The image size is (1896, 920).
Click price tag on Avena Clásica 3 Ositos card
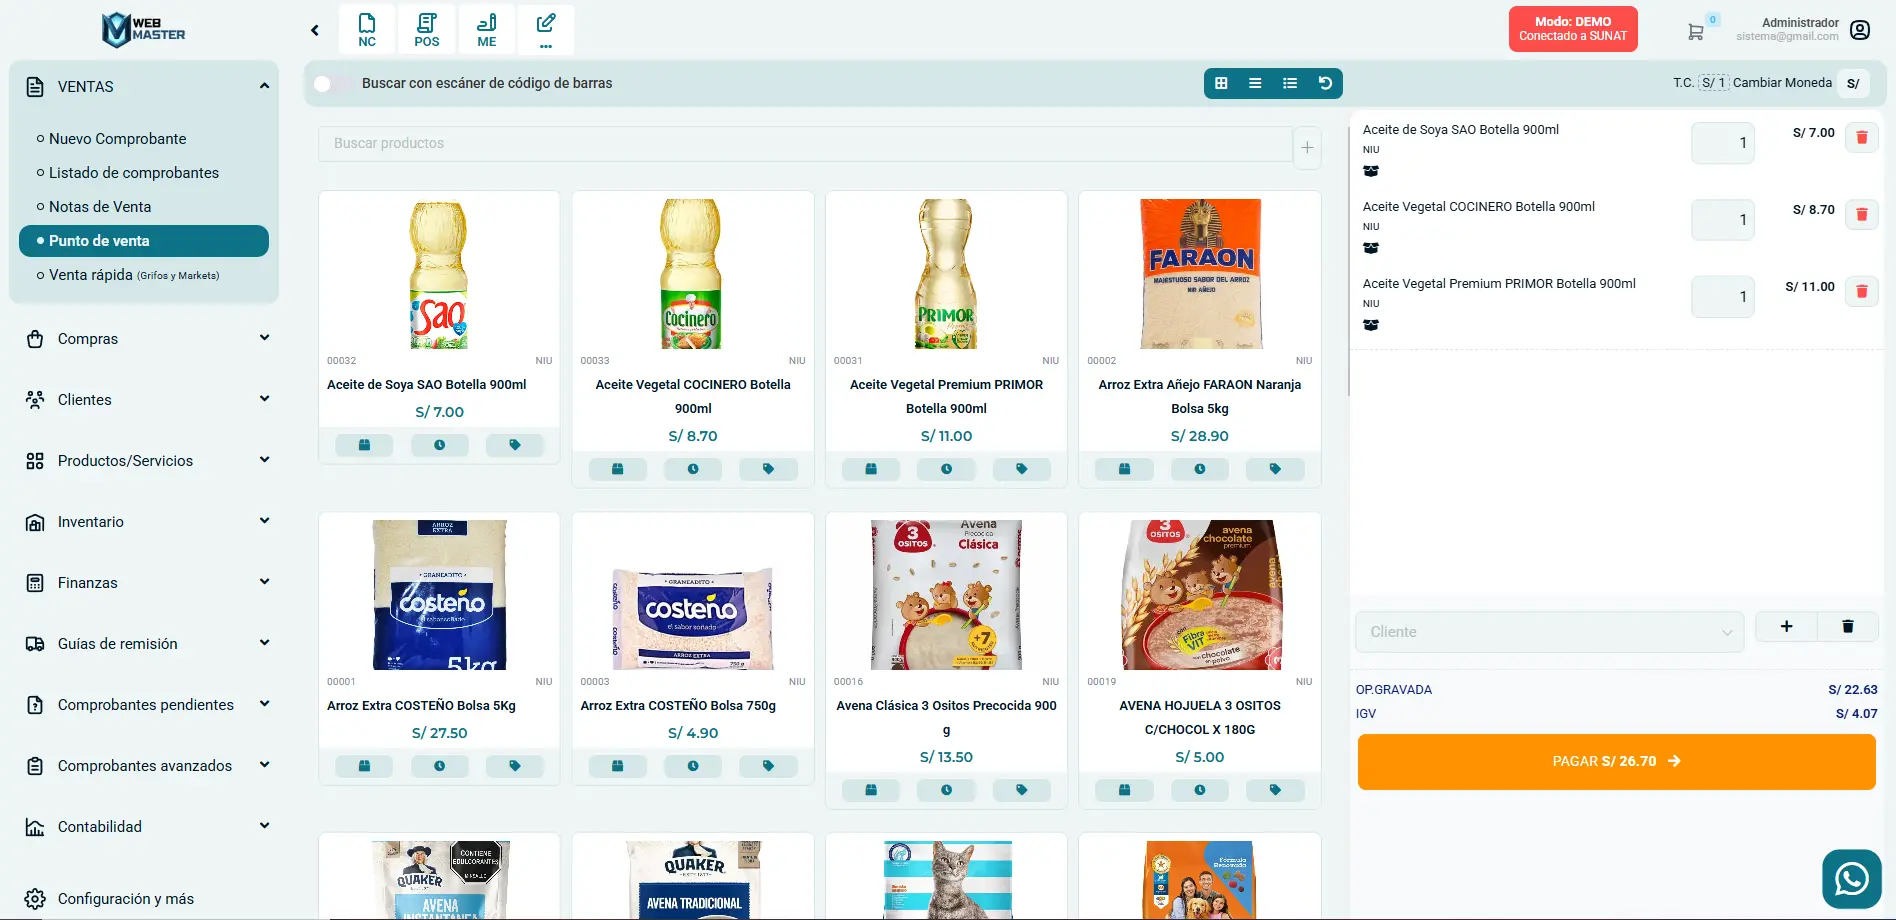tap(1021, 790)
